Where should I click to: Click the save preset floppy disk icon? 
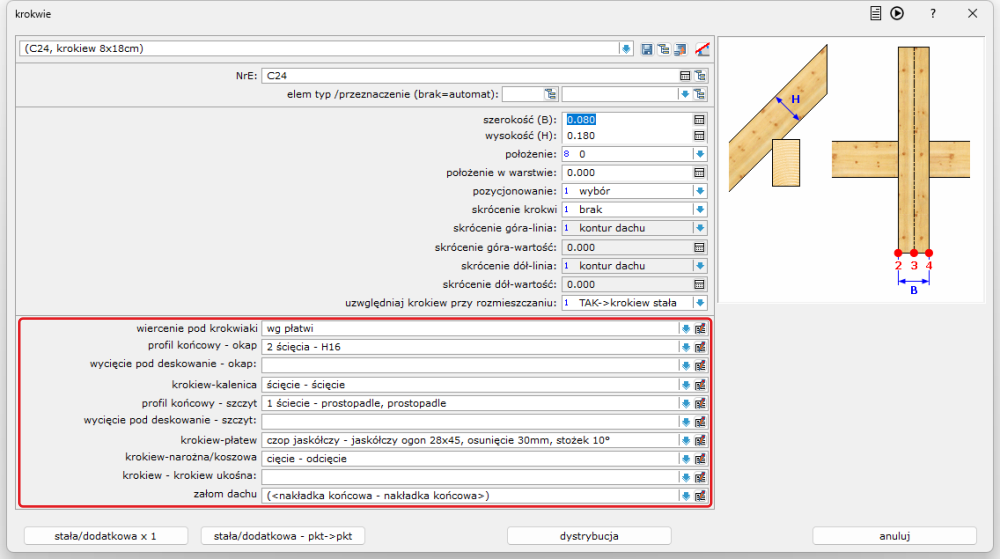(x=647, y=48)
